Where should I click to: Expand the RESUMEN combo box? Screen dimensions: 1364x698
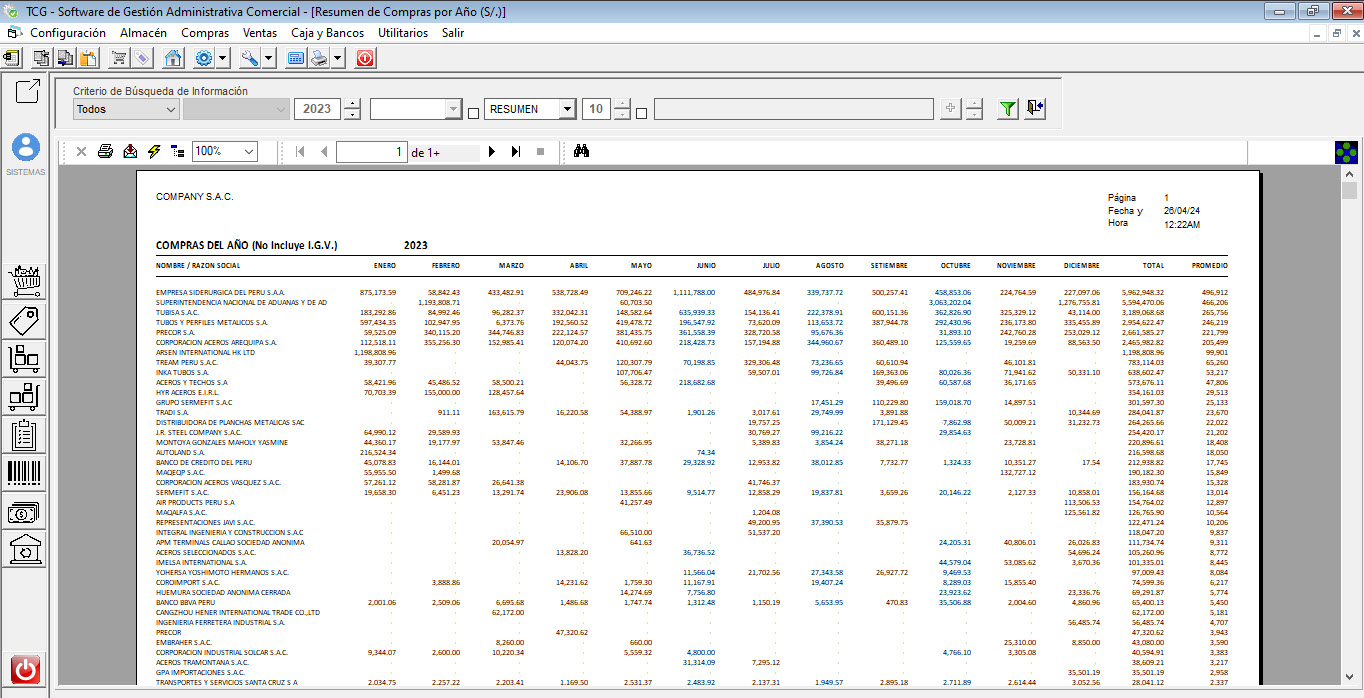point(567,109)
